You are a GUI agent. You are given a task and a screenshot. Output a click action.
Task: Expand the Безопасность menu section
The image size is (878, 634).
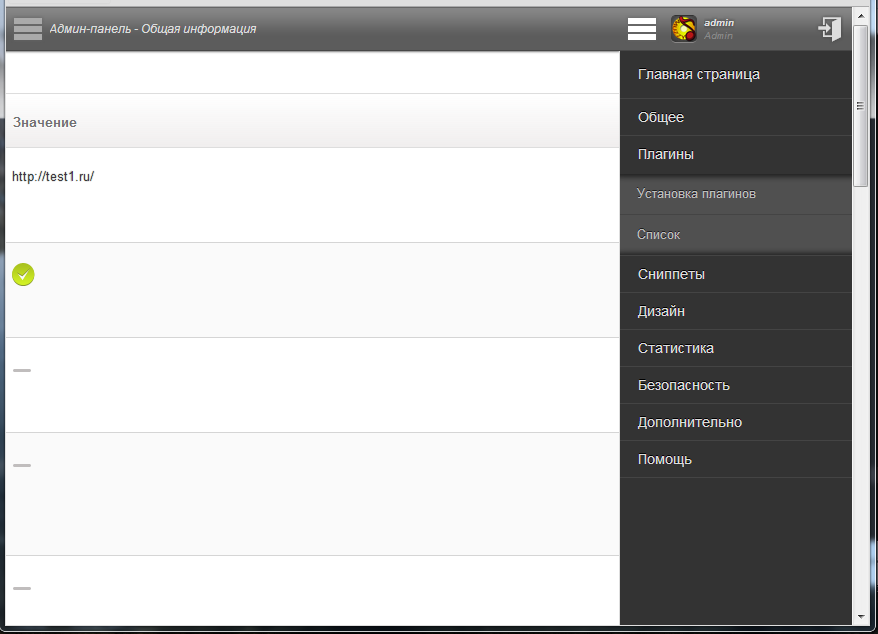[x=736, y=385]
